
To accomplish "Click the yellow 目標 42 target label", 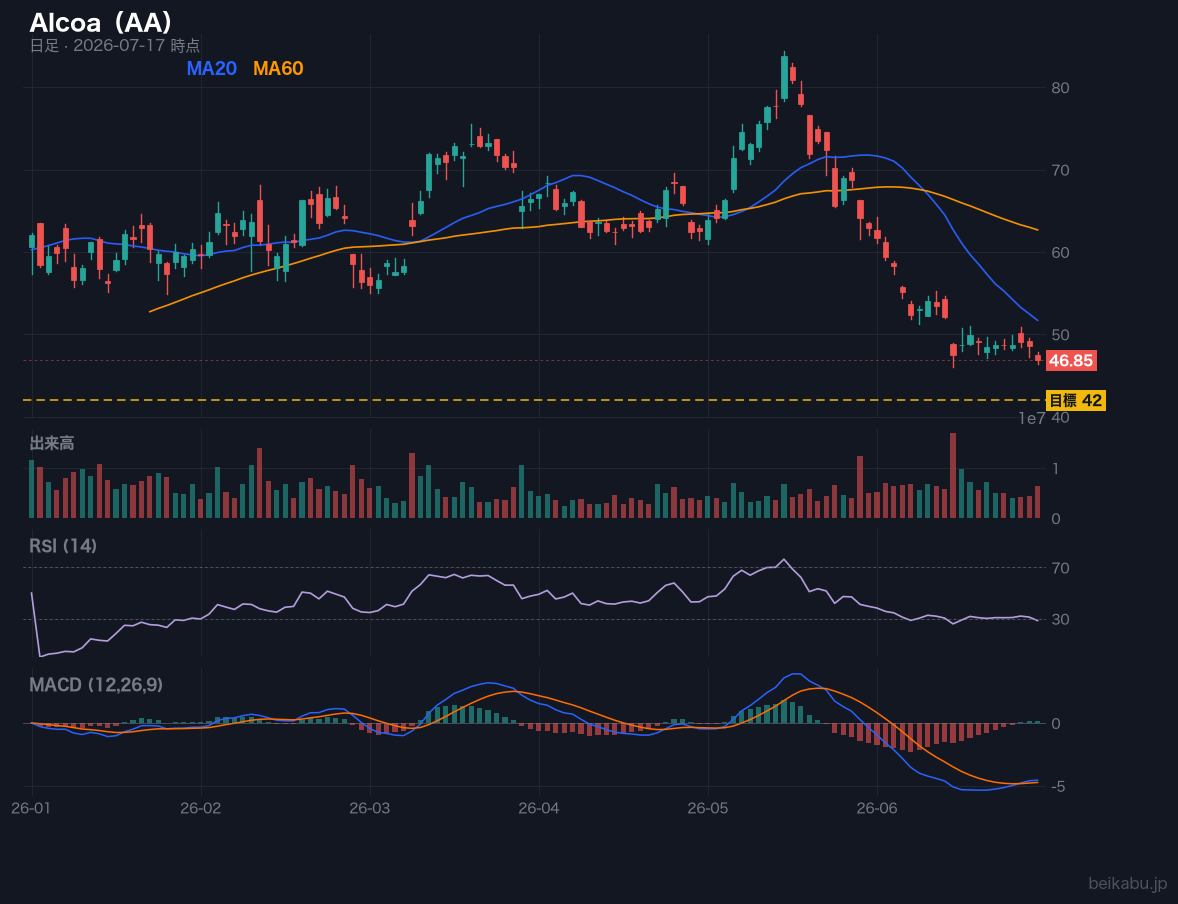I will click(1075, 401).
